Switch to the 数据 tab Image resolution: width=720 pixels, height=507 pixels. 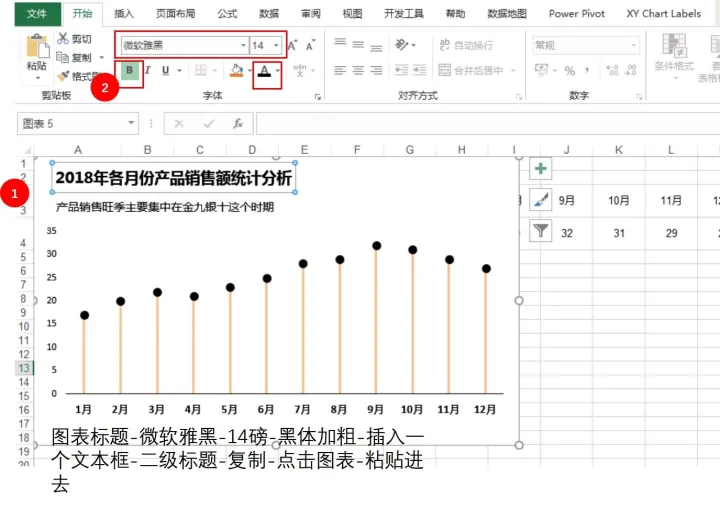(x=269, y=14)
